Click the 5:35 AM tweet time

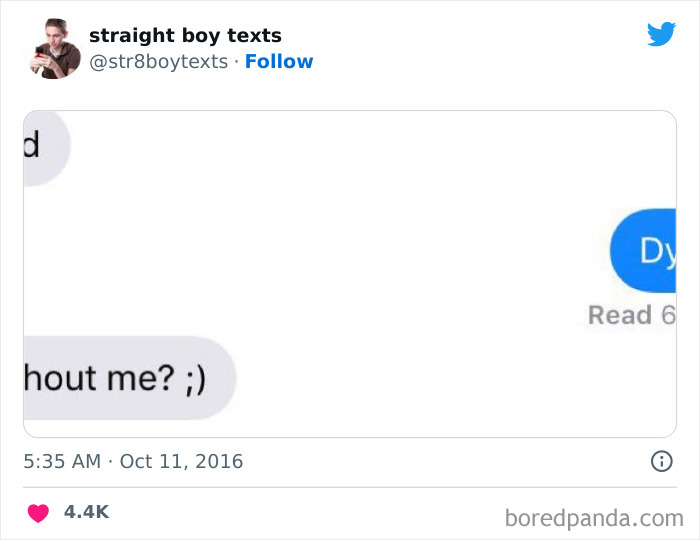click(x=61, y=462)
